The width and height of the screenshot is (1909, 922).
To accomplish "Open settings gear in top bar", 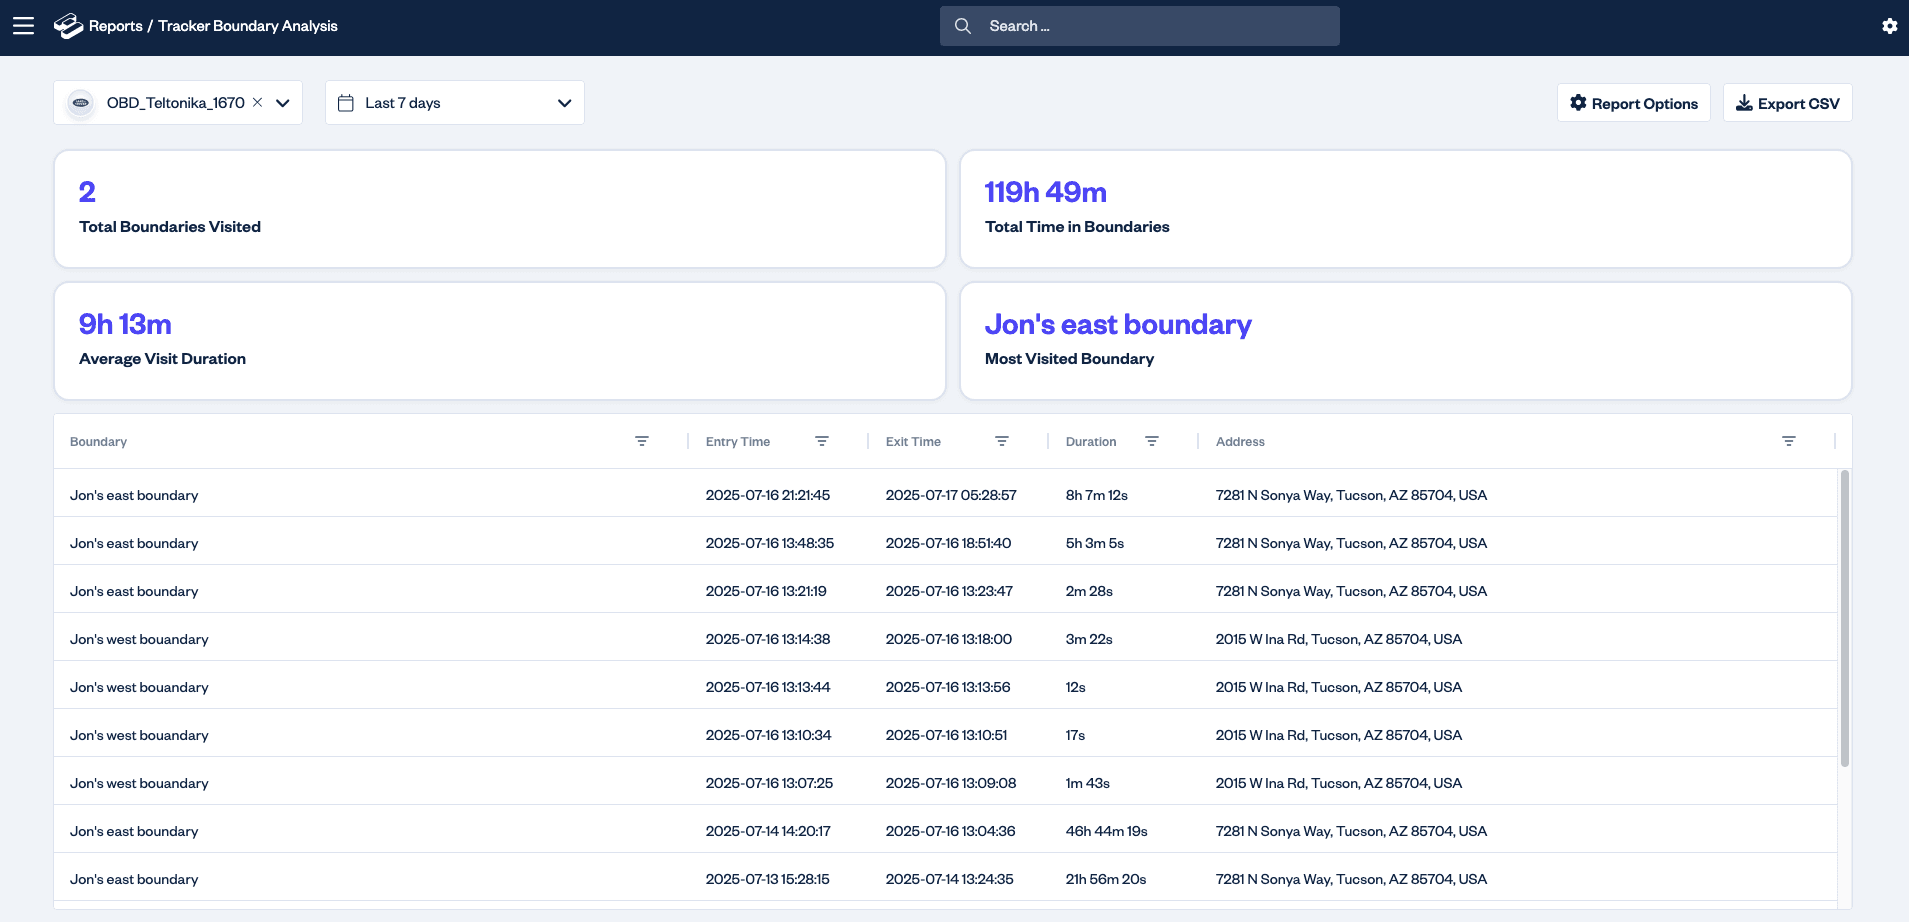I will click(1889, 26).
